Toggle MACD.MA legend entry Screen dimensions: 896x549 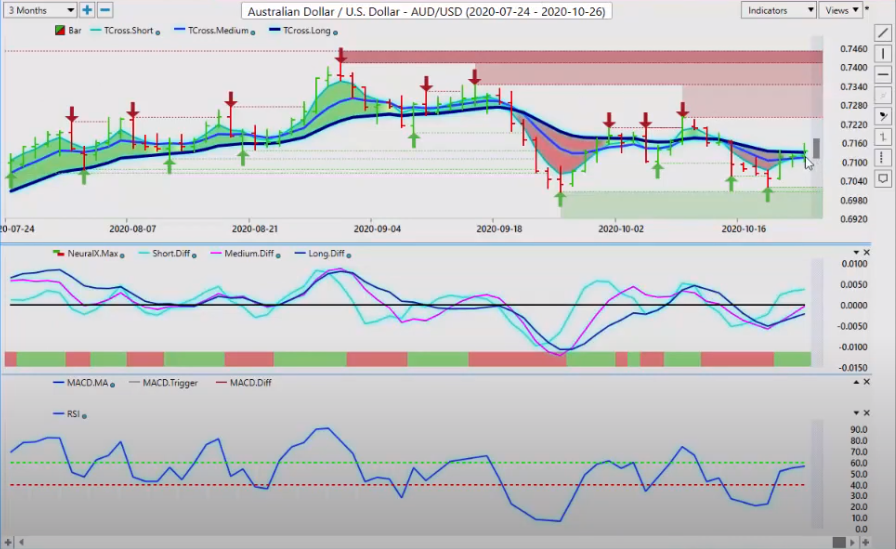[81, 383]
